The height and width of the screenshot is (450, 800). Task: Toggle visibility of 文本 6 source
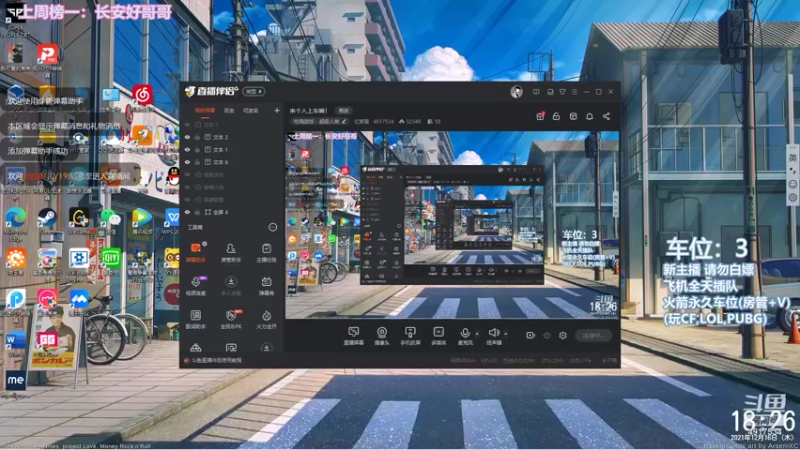coord(187,162)
